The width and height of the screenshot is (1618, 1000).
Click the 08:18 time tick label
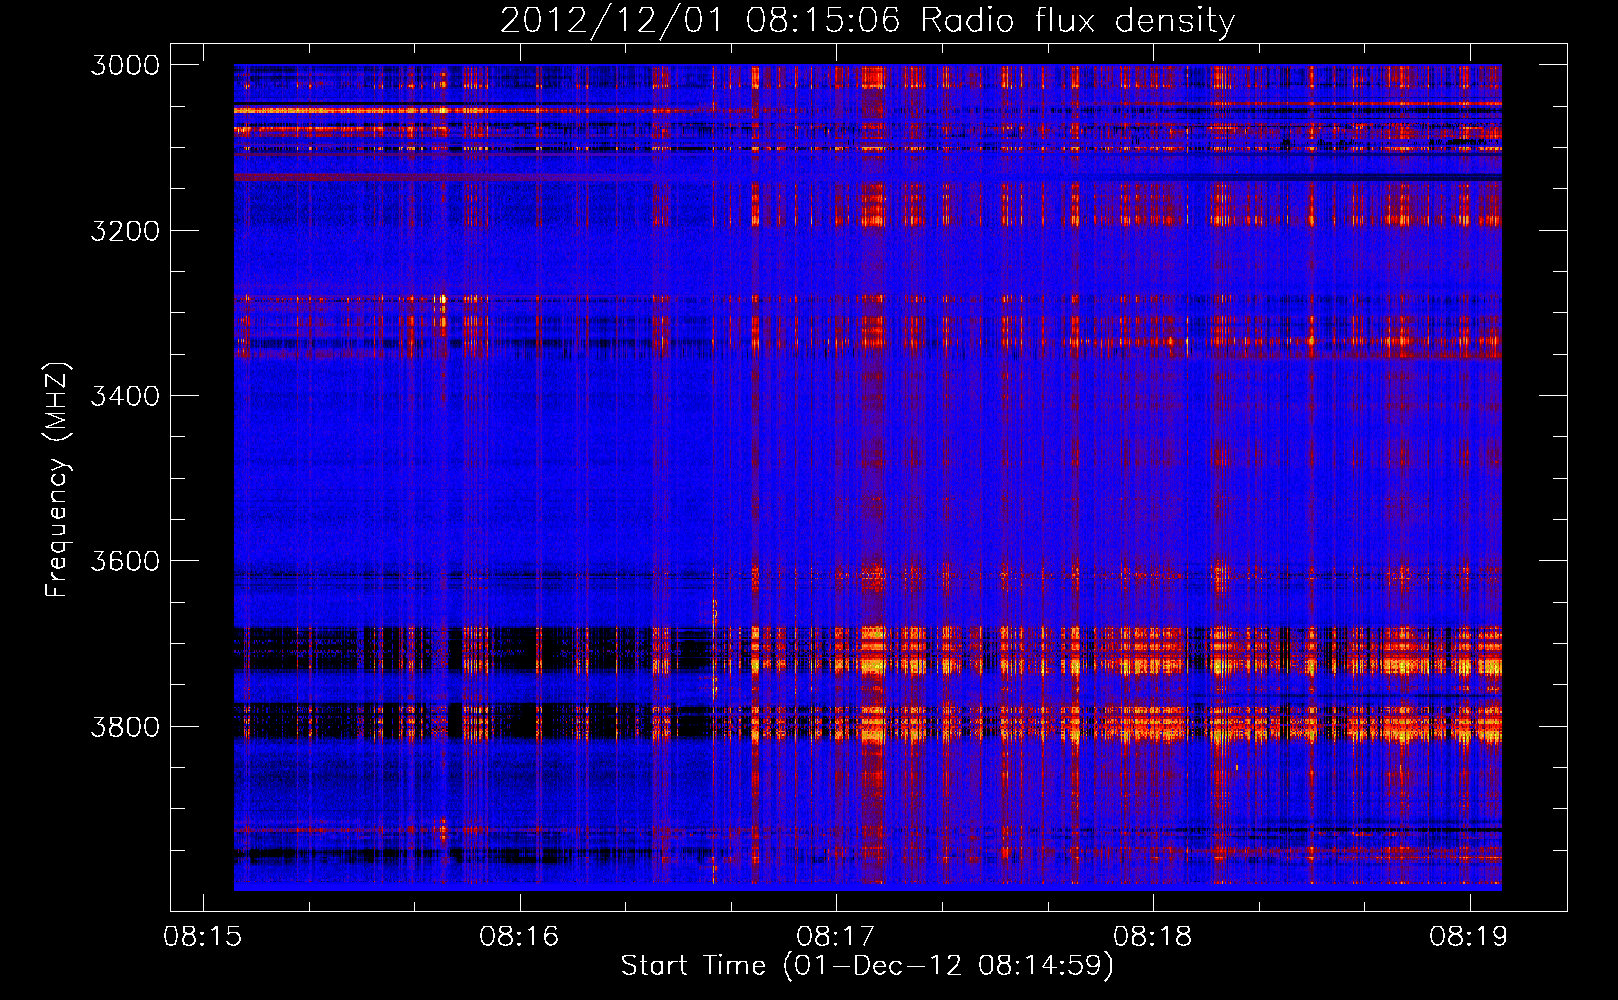pyautogui.click(x=1153, y=937)
